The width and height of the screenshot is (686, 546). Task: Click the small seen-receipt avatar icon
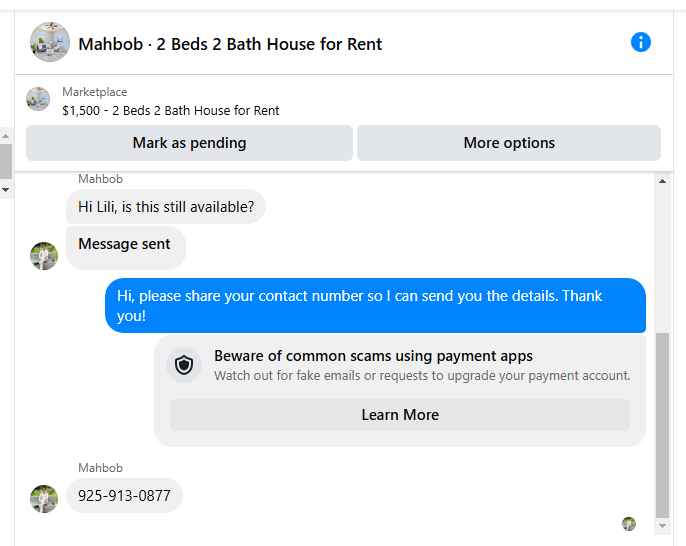(629, 523)
